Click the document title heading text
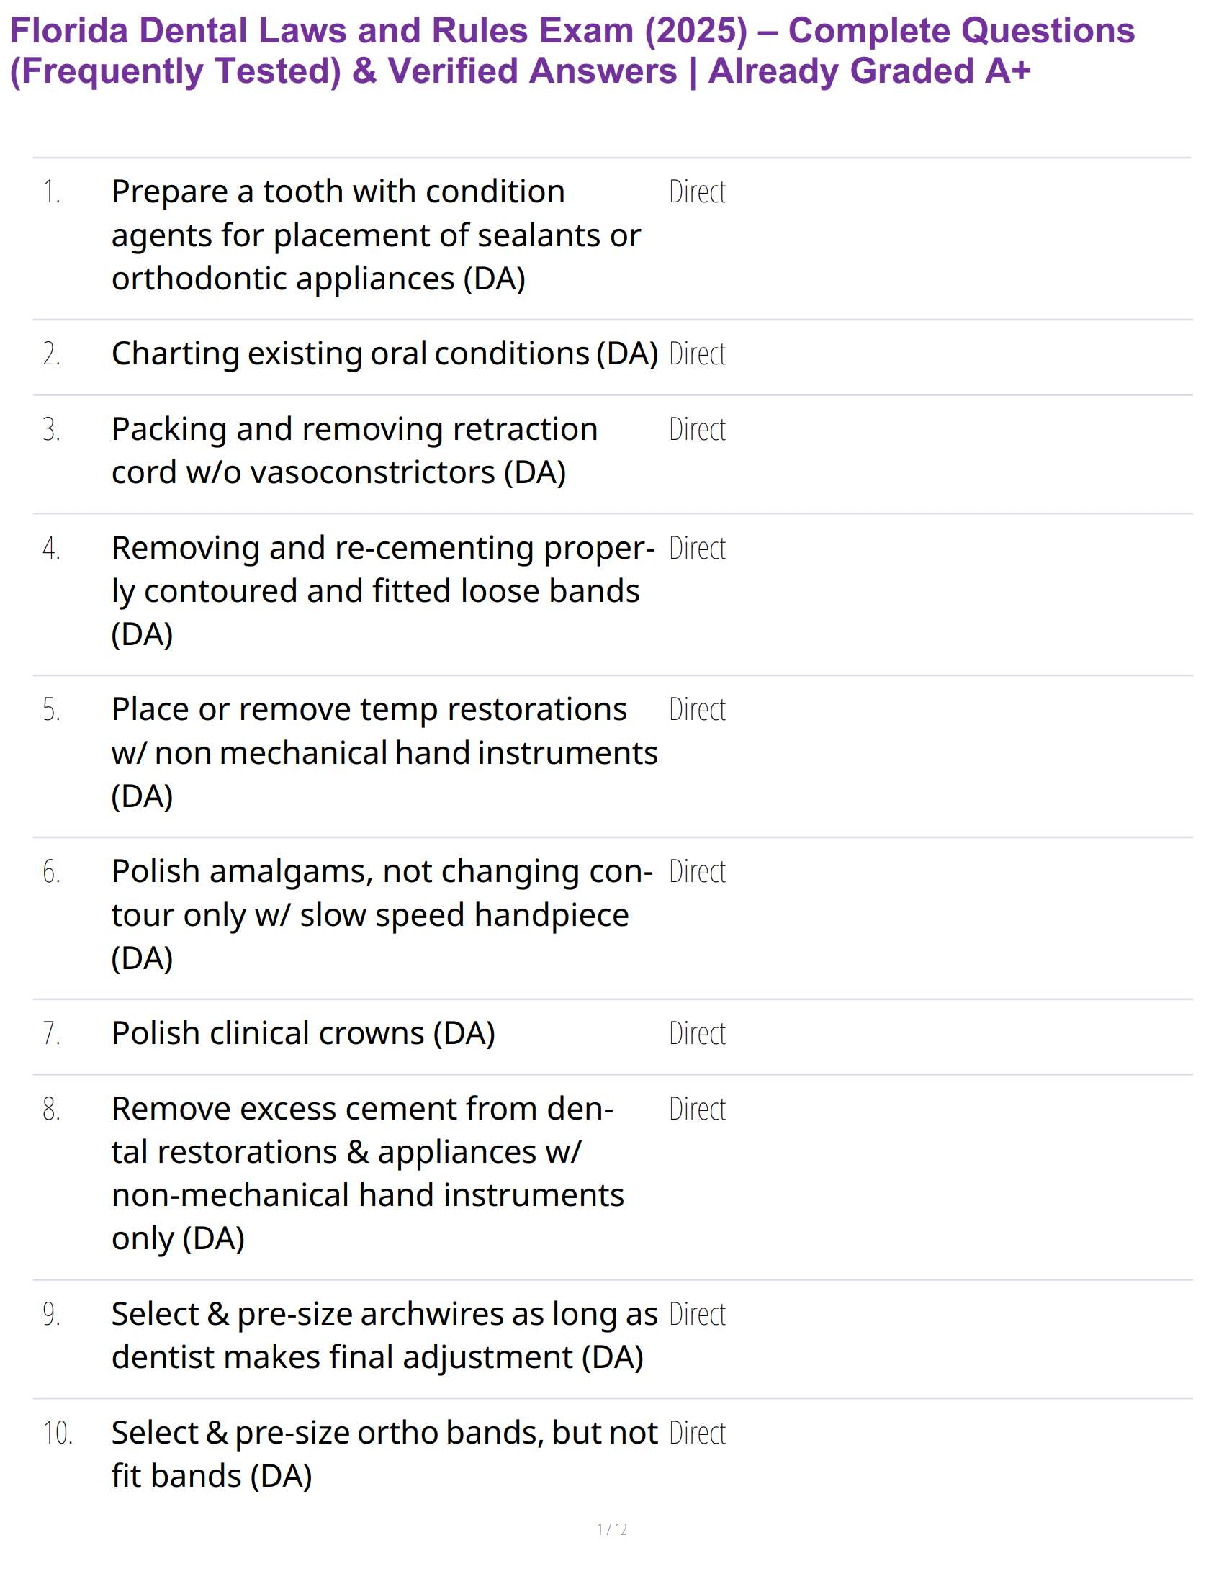1224x1584 pixels. tap(572, 51)
